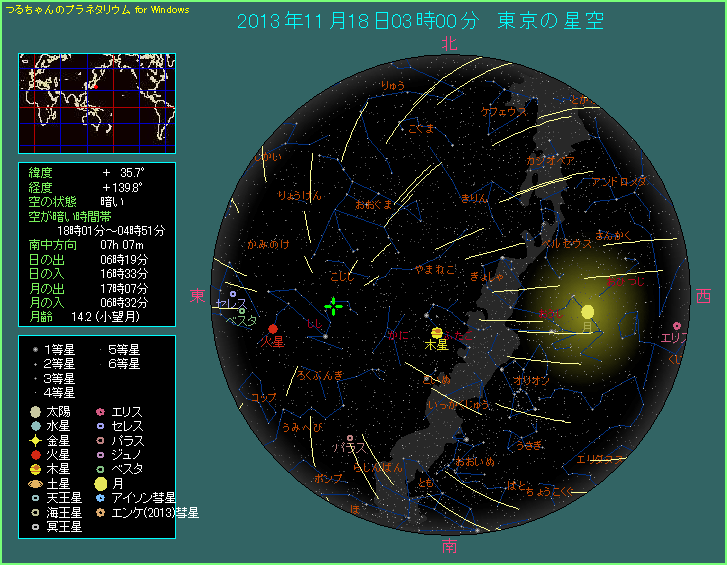Viewport: 727px width, 565px height.
Task: Select the Mercury (水星) icon in the legend
Action: pyautogui.click(x=36, y=426)
